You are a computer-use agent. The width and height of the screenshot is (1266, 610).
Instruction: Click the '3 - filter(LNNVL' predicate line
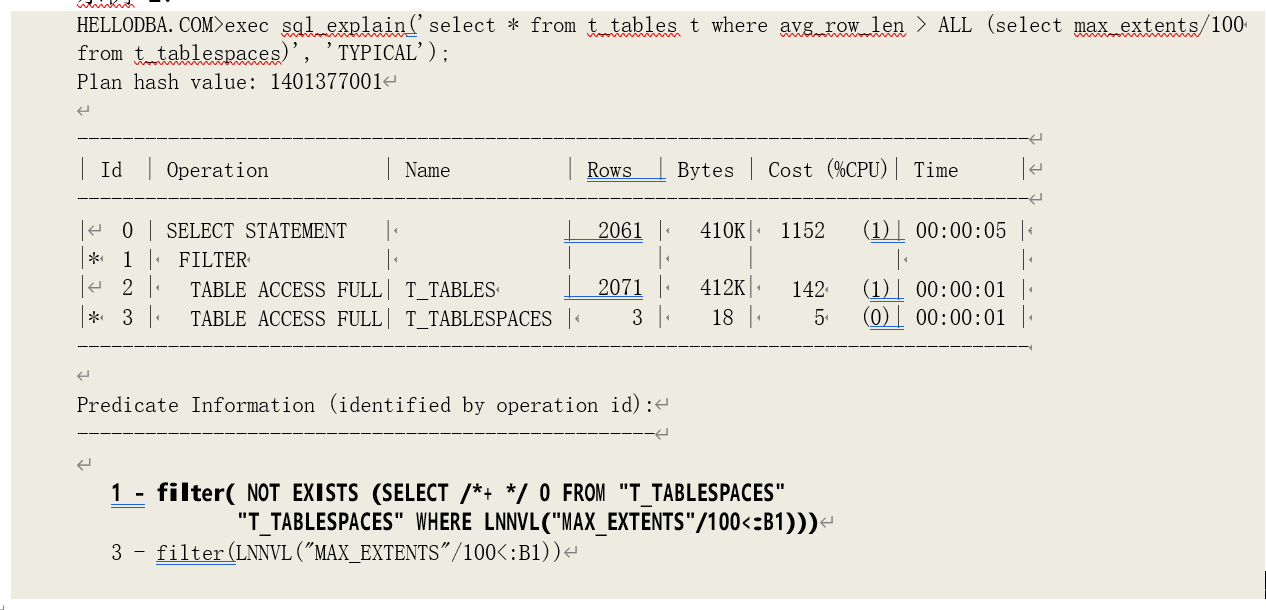tap(337, 553)
